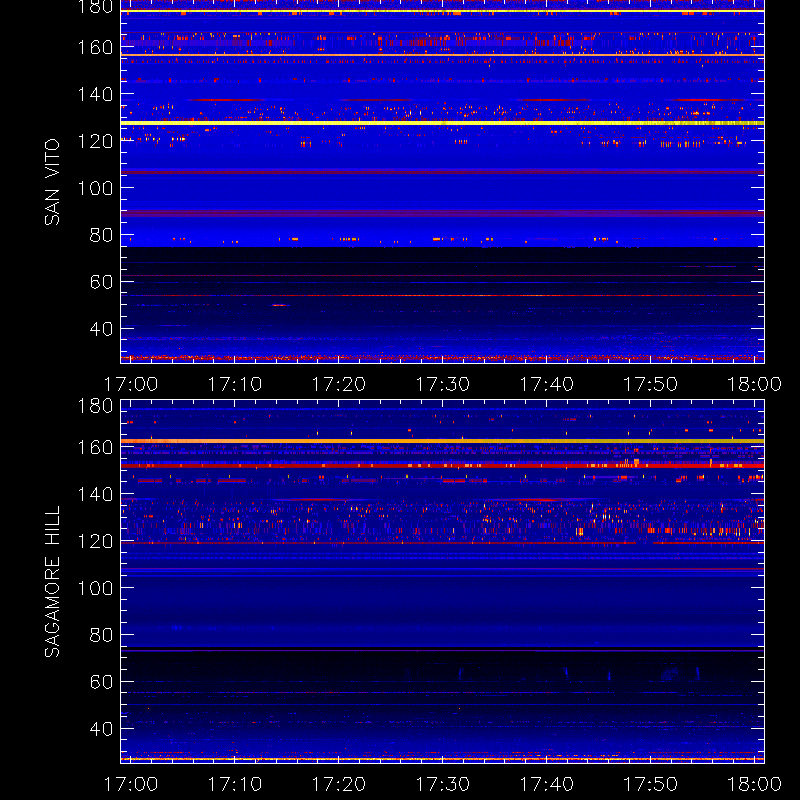This screenshot has height=800, width=800.
Task: Click 17:00 time label below San Vito plot
Action: (x=131, y=384)
